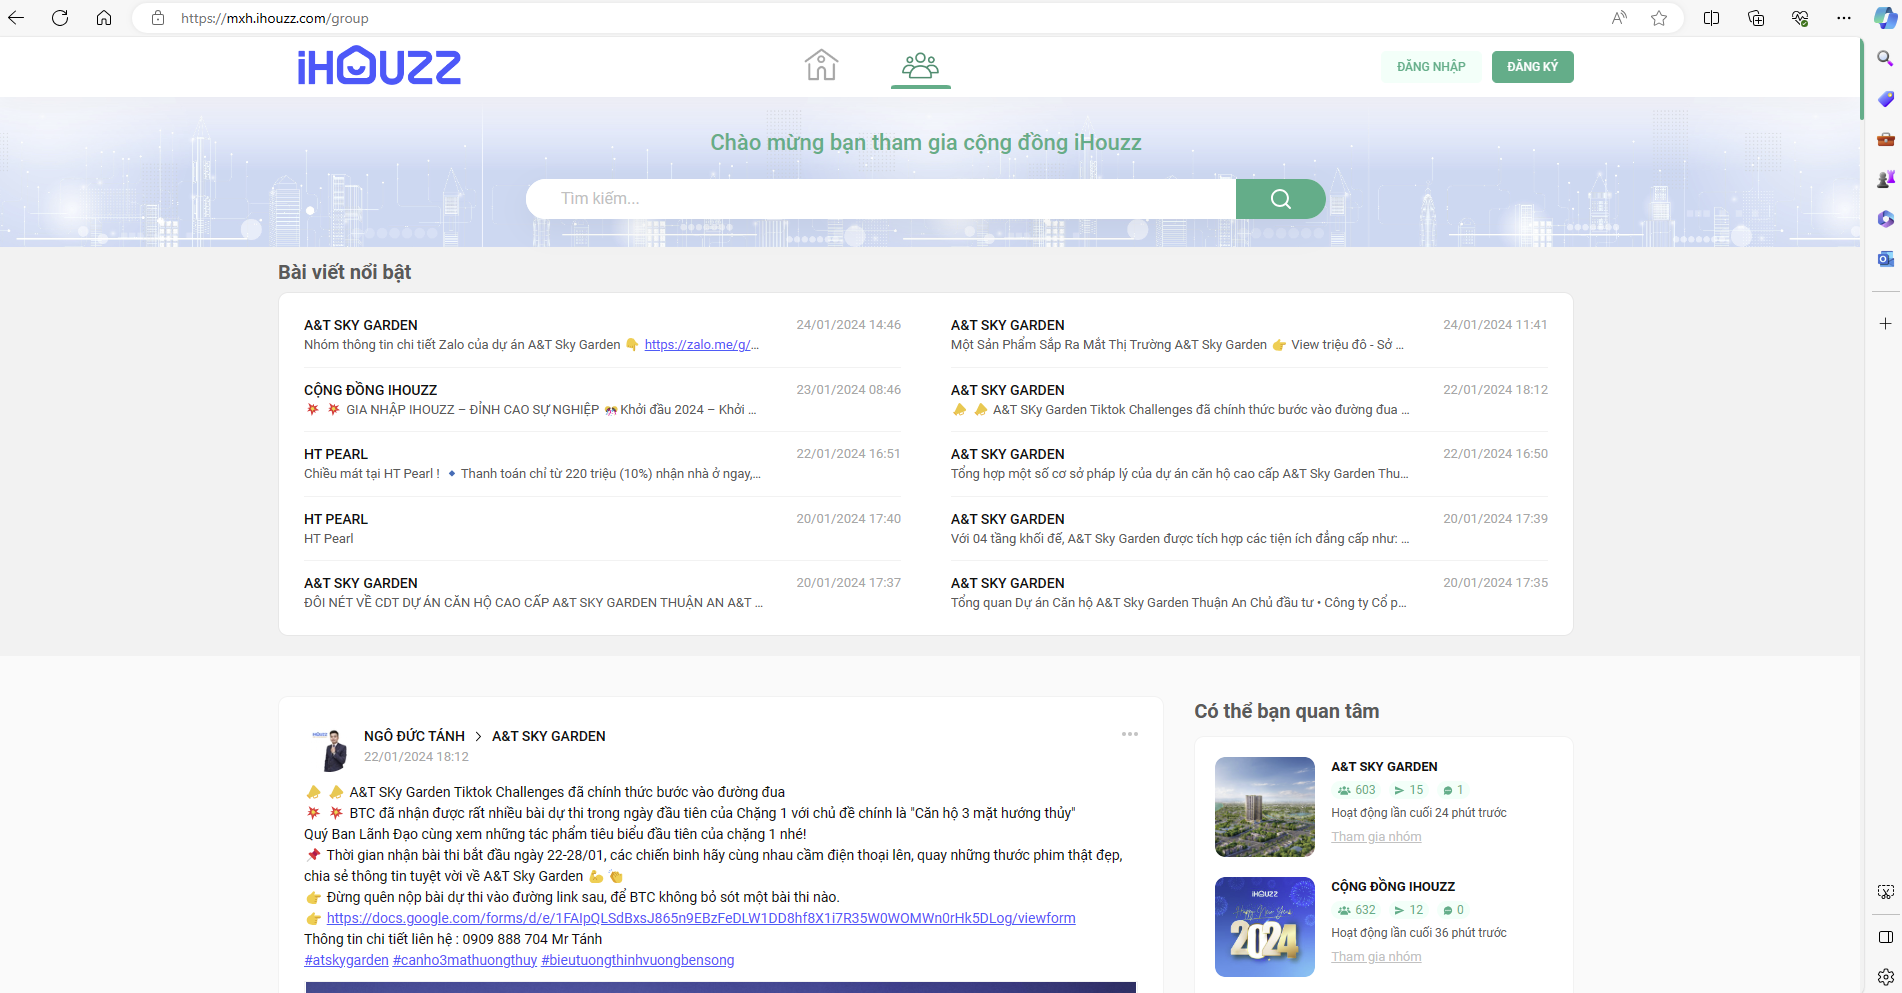1902x993 pixels.
Task: Open featured post dated 24/01/2024 11:41
Action: pyautogui.click(x=1249, y=335)
